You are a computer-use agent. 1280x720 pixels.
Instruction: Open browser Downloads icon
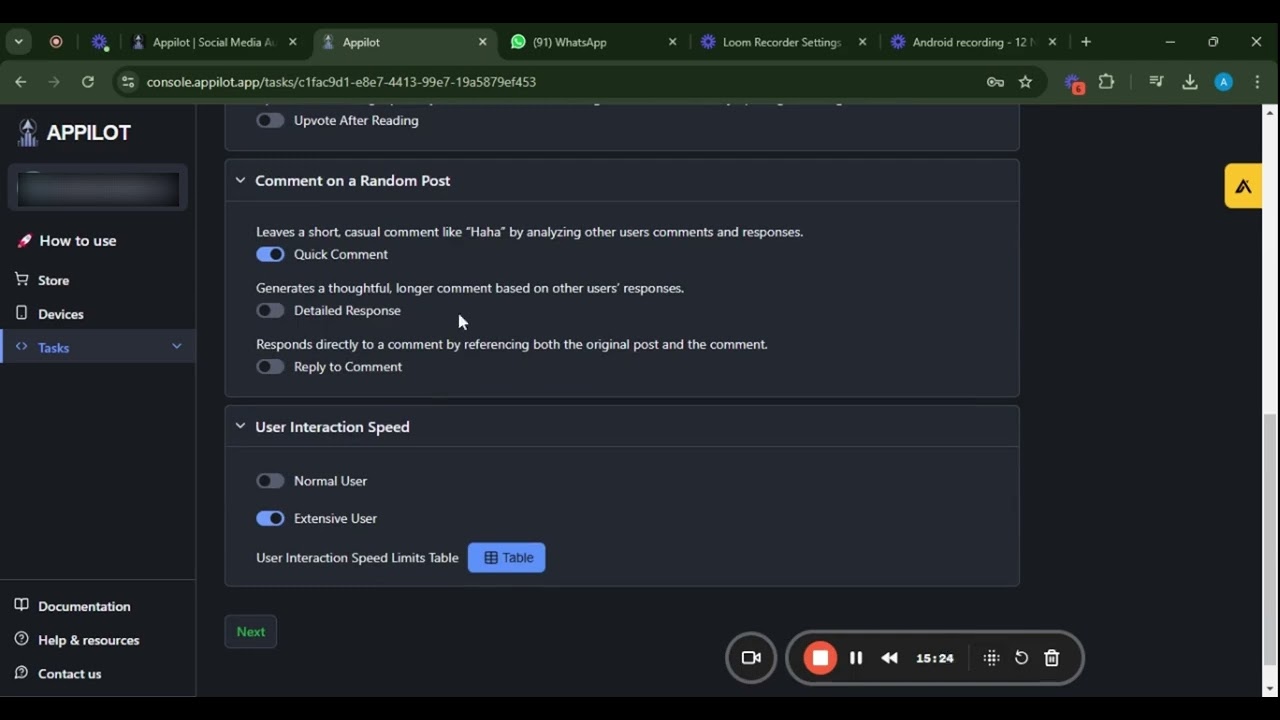(1190, 82)
